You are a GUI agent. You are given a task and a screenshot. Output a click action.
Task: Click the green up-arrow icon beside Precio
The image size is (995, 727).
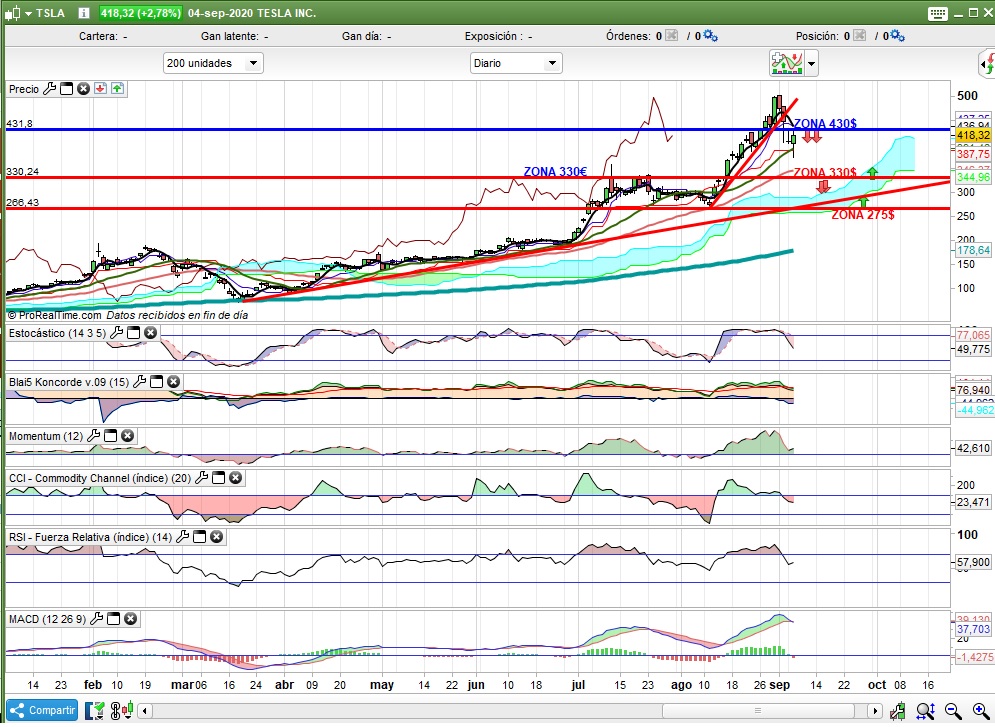coord(117,89)
